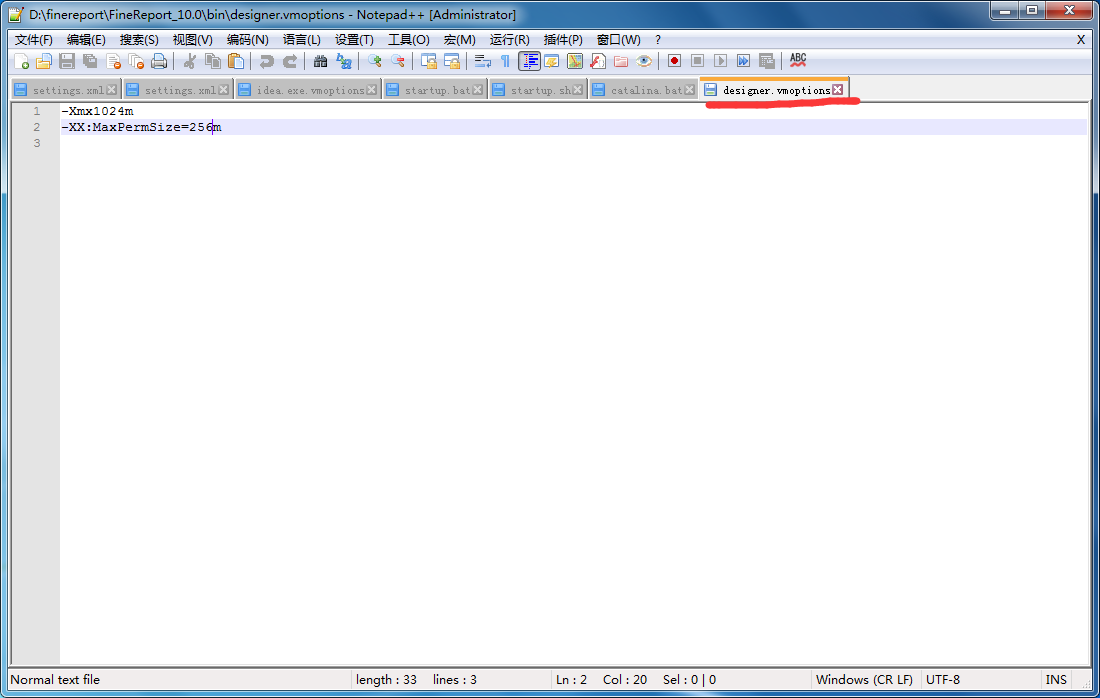Click the Windows (CR LF) status bar entry

point(864,680)
